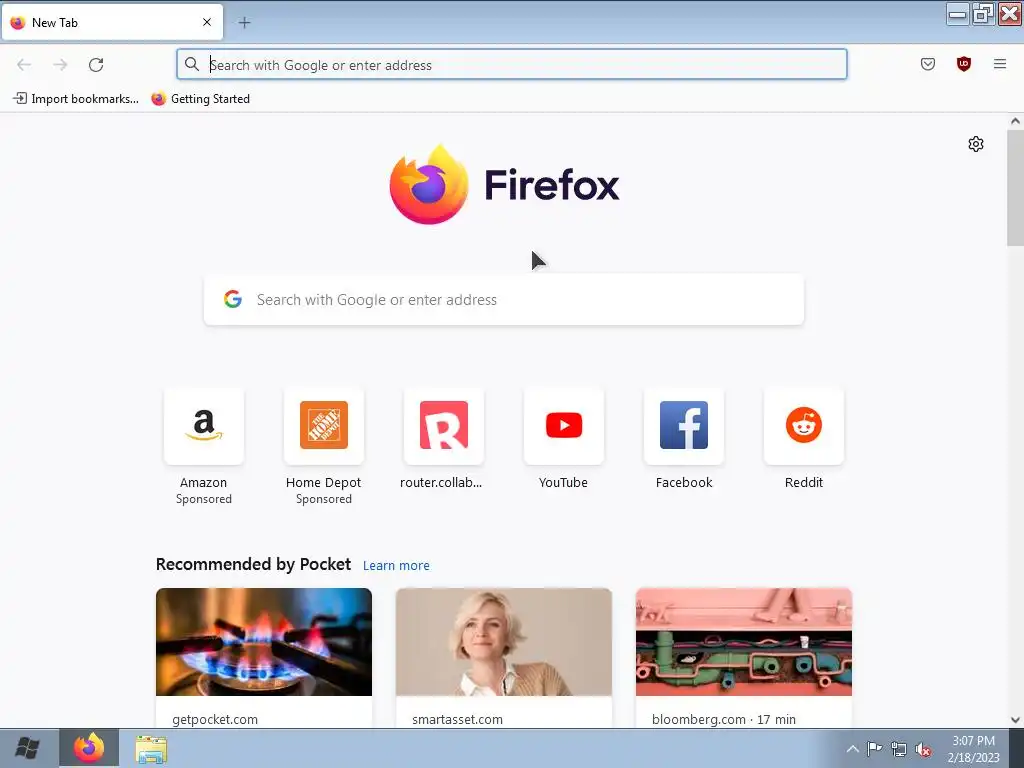Click the network tray icon
This screenshot has height=768, width=1024.
coord(899,749)
